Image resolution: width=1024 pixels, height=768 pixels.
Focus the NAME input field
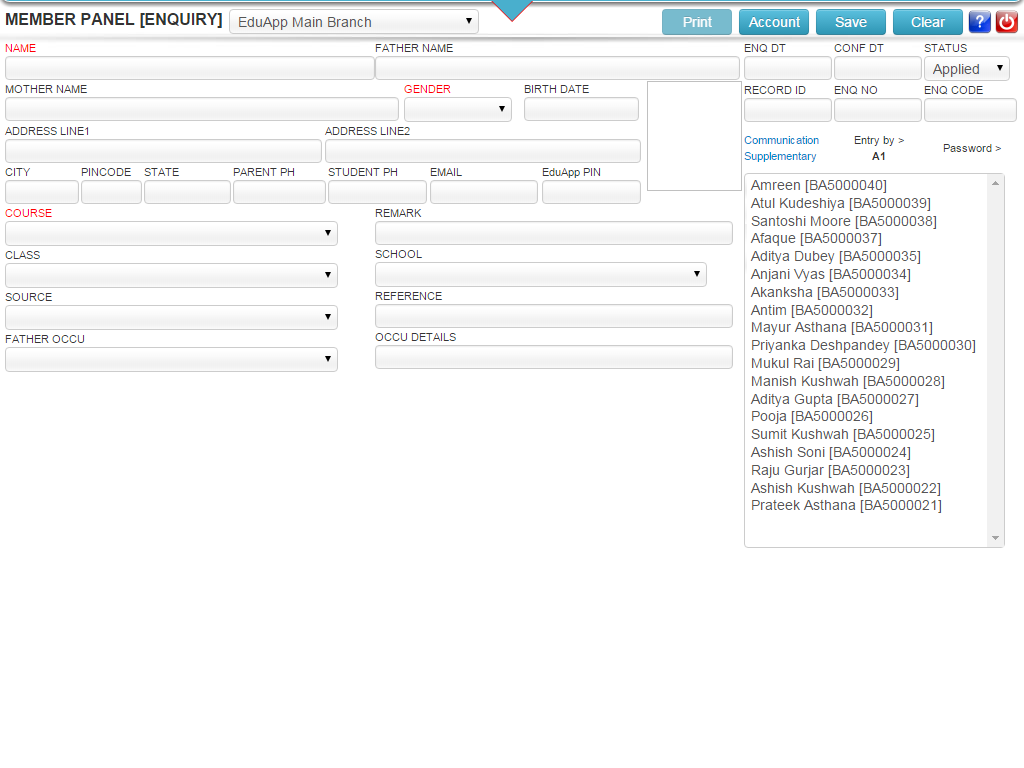[189, 68]
